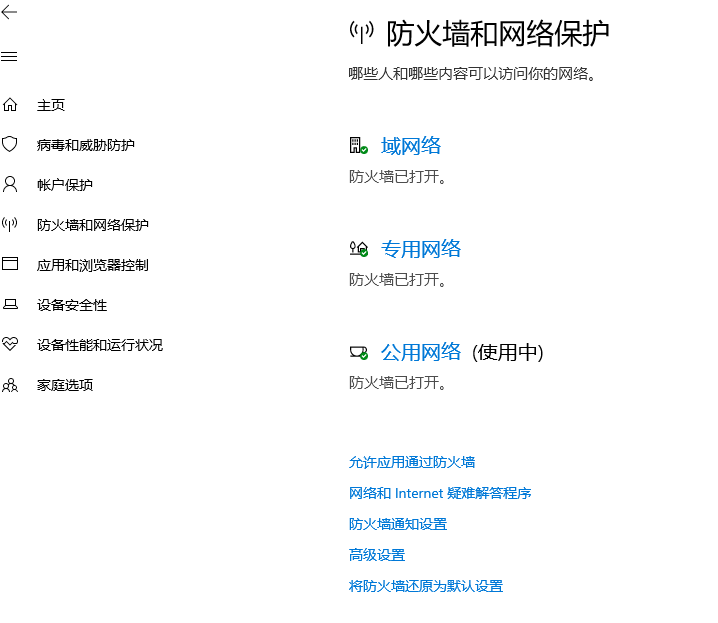Viewport: 718px width, 623px height.
Task: Click 防火墙已打开。 under 专用网络
Action: [397, 279]
